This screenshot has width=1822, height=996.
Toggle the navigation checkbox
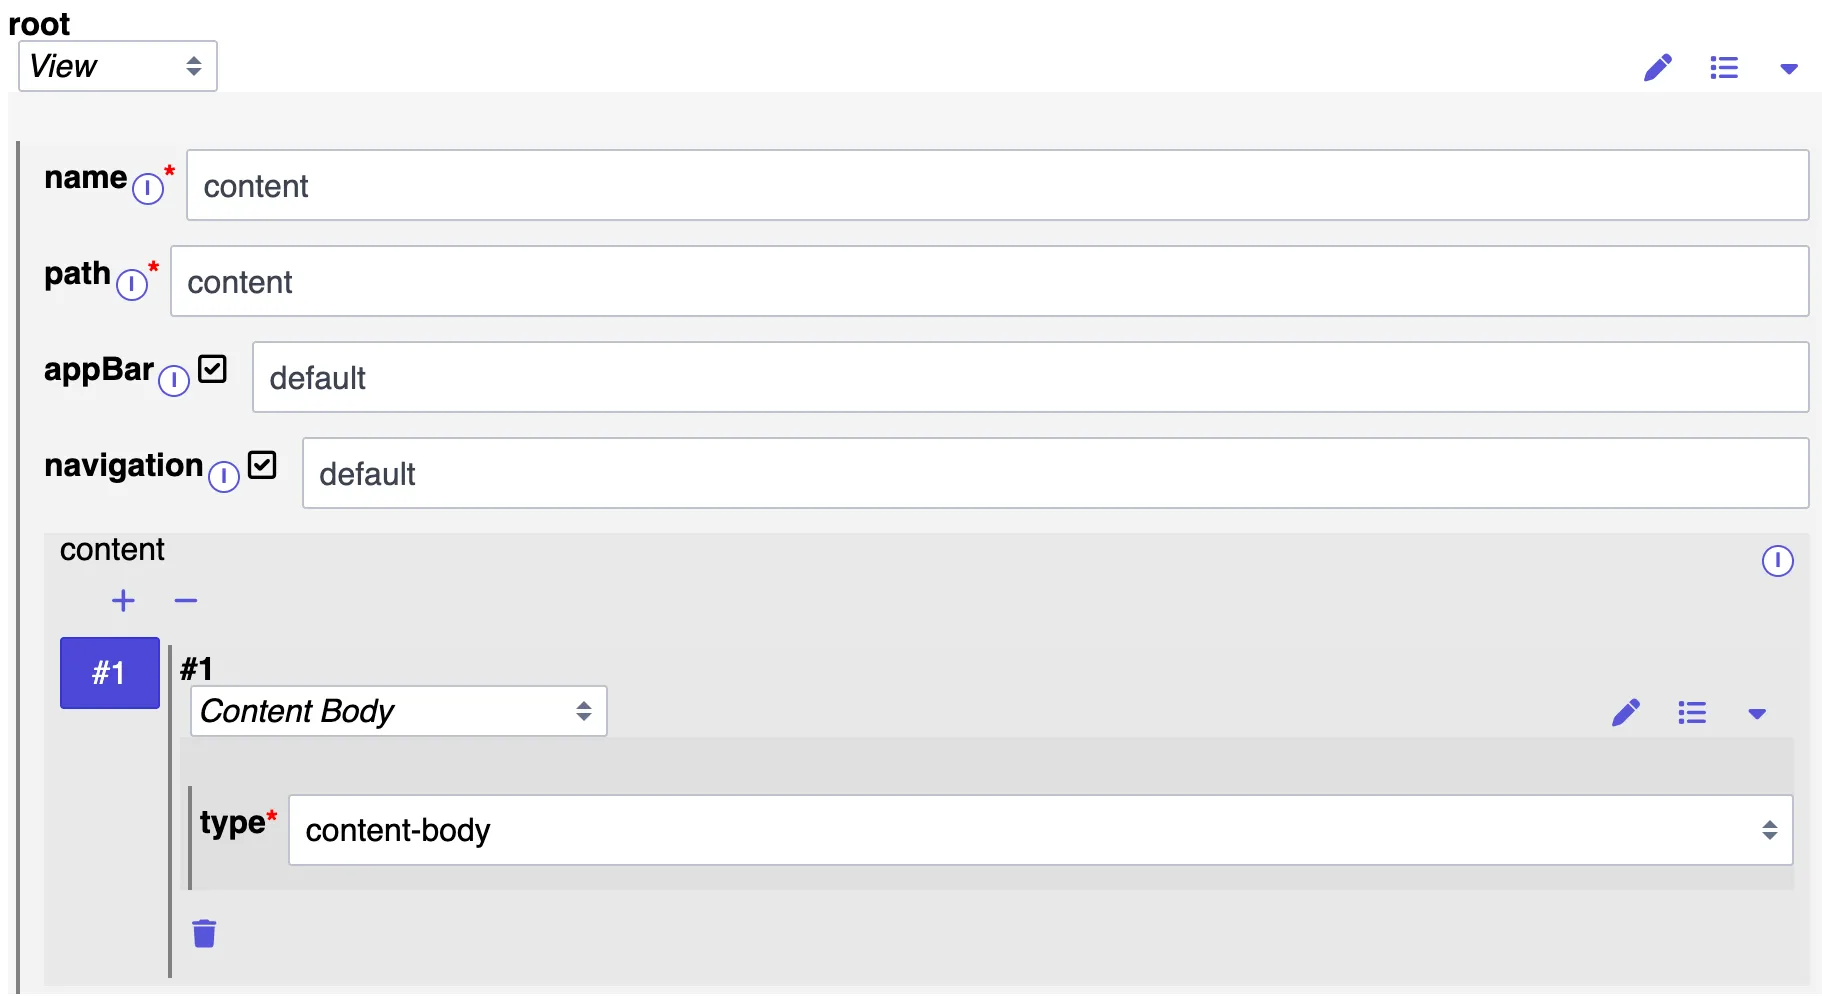coord(262,465)
